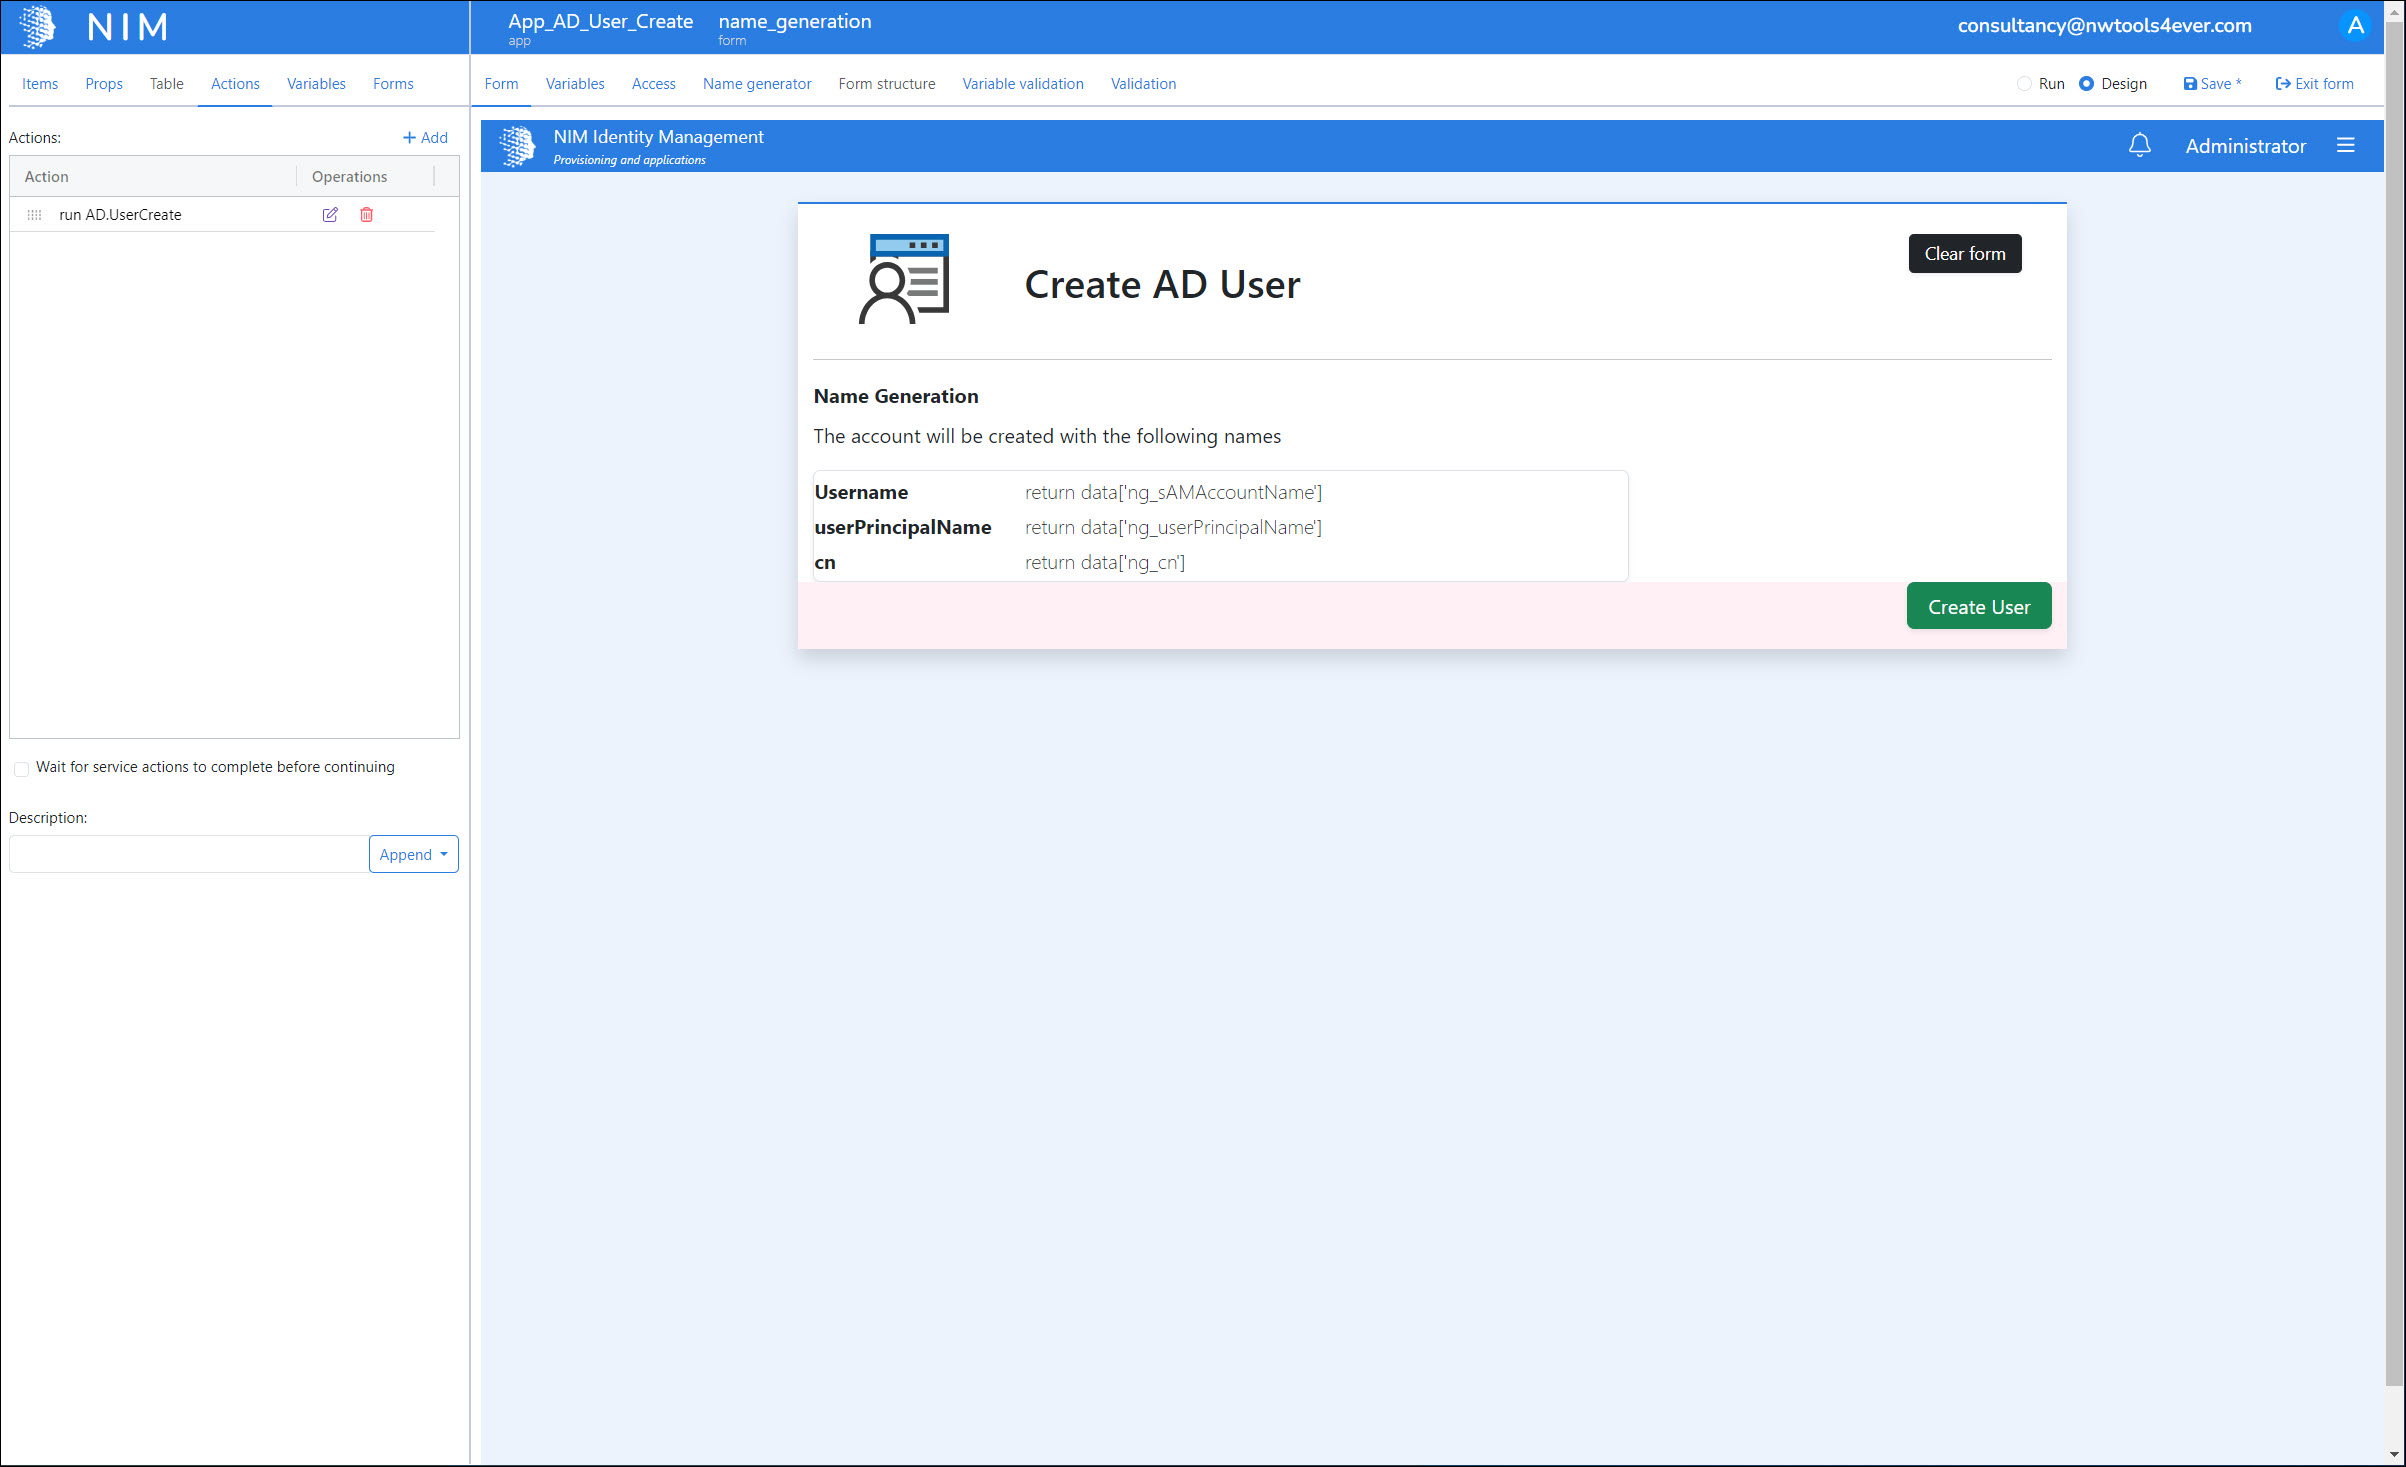Screen dimensions: 2406x1467
Task: Click the Exit form link
Action: pos(2314,84)
